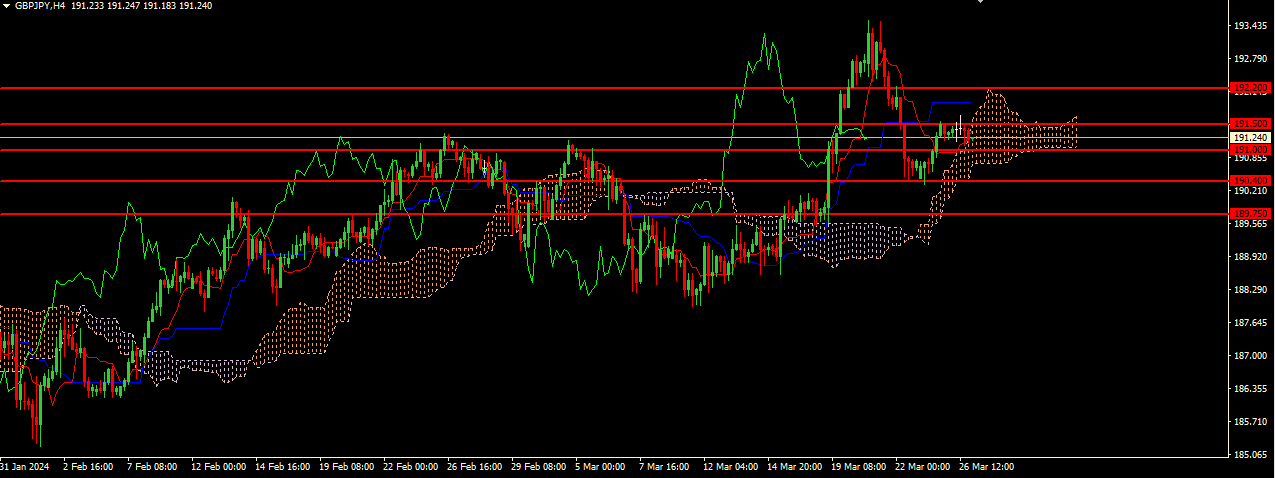This screenshot has height=478, width=1275.
Task: Select the 189.750 red price level label
Action: pos(1250,214)
